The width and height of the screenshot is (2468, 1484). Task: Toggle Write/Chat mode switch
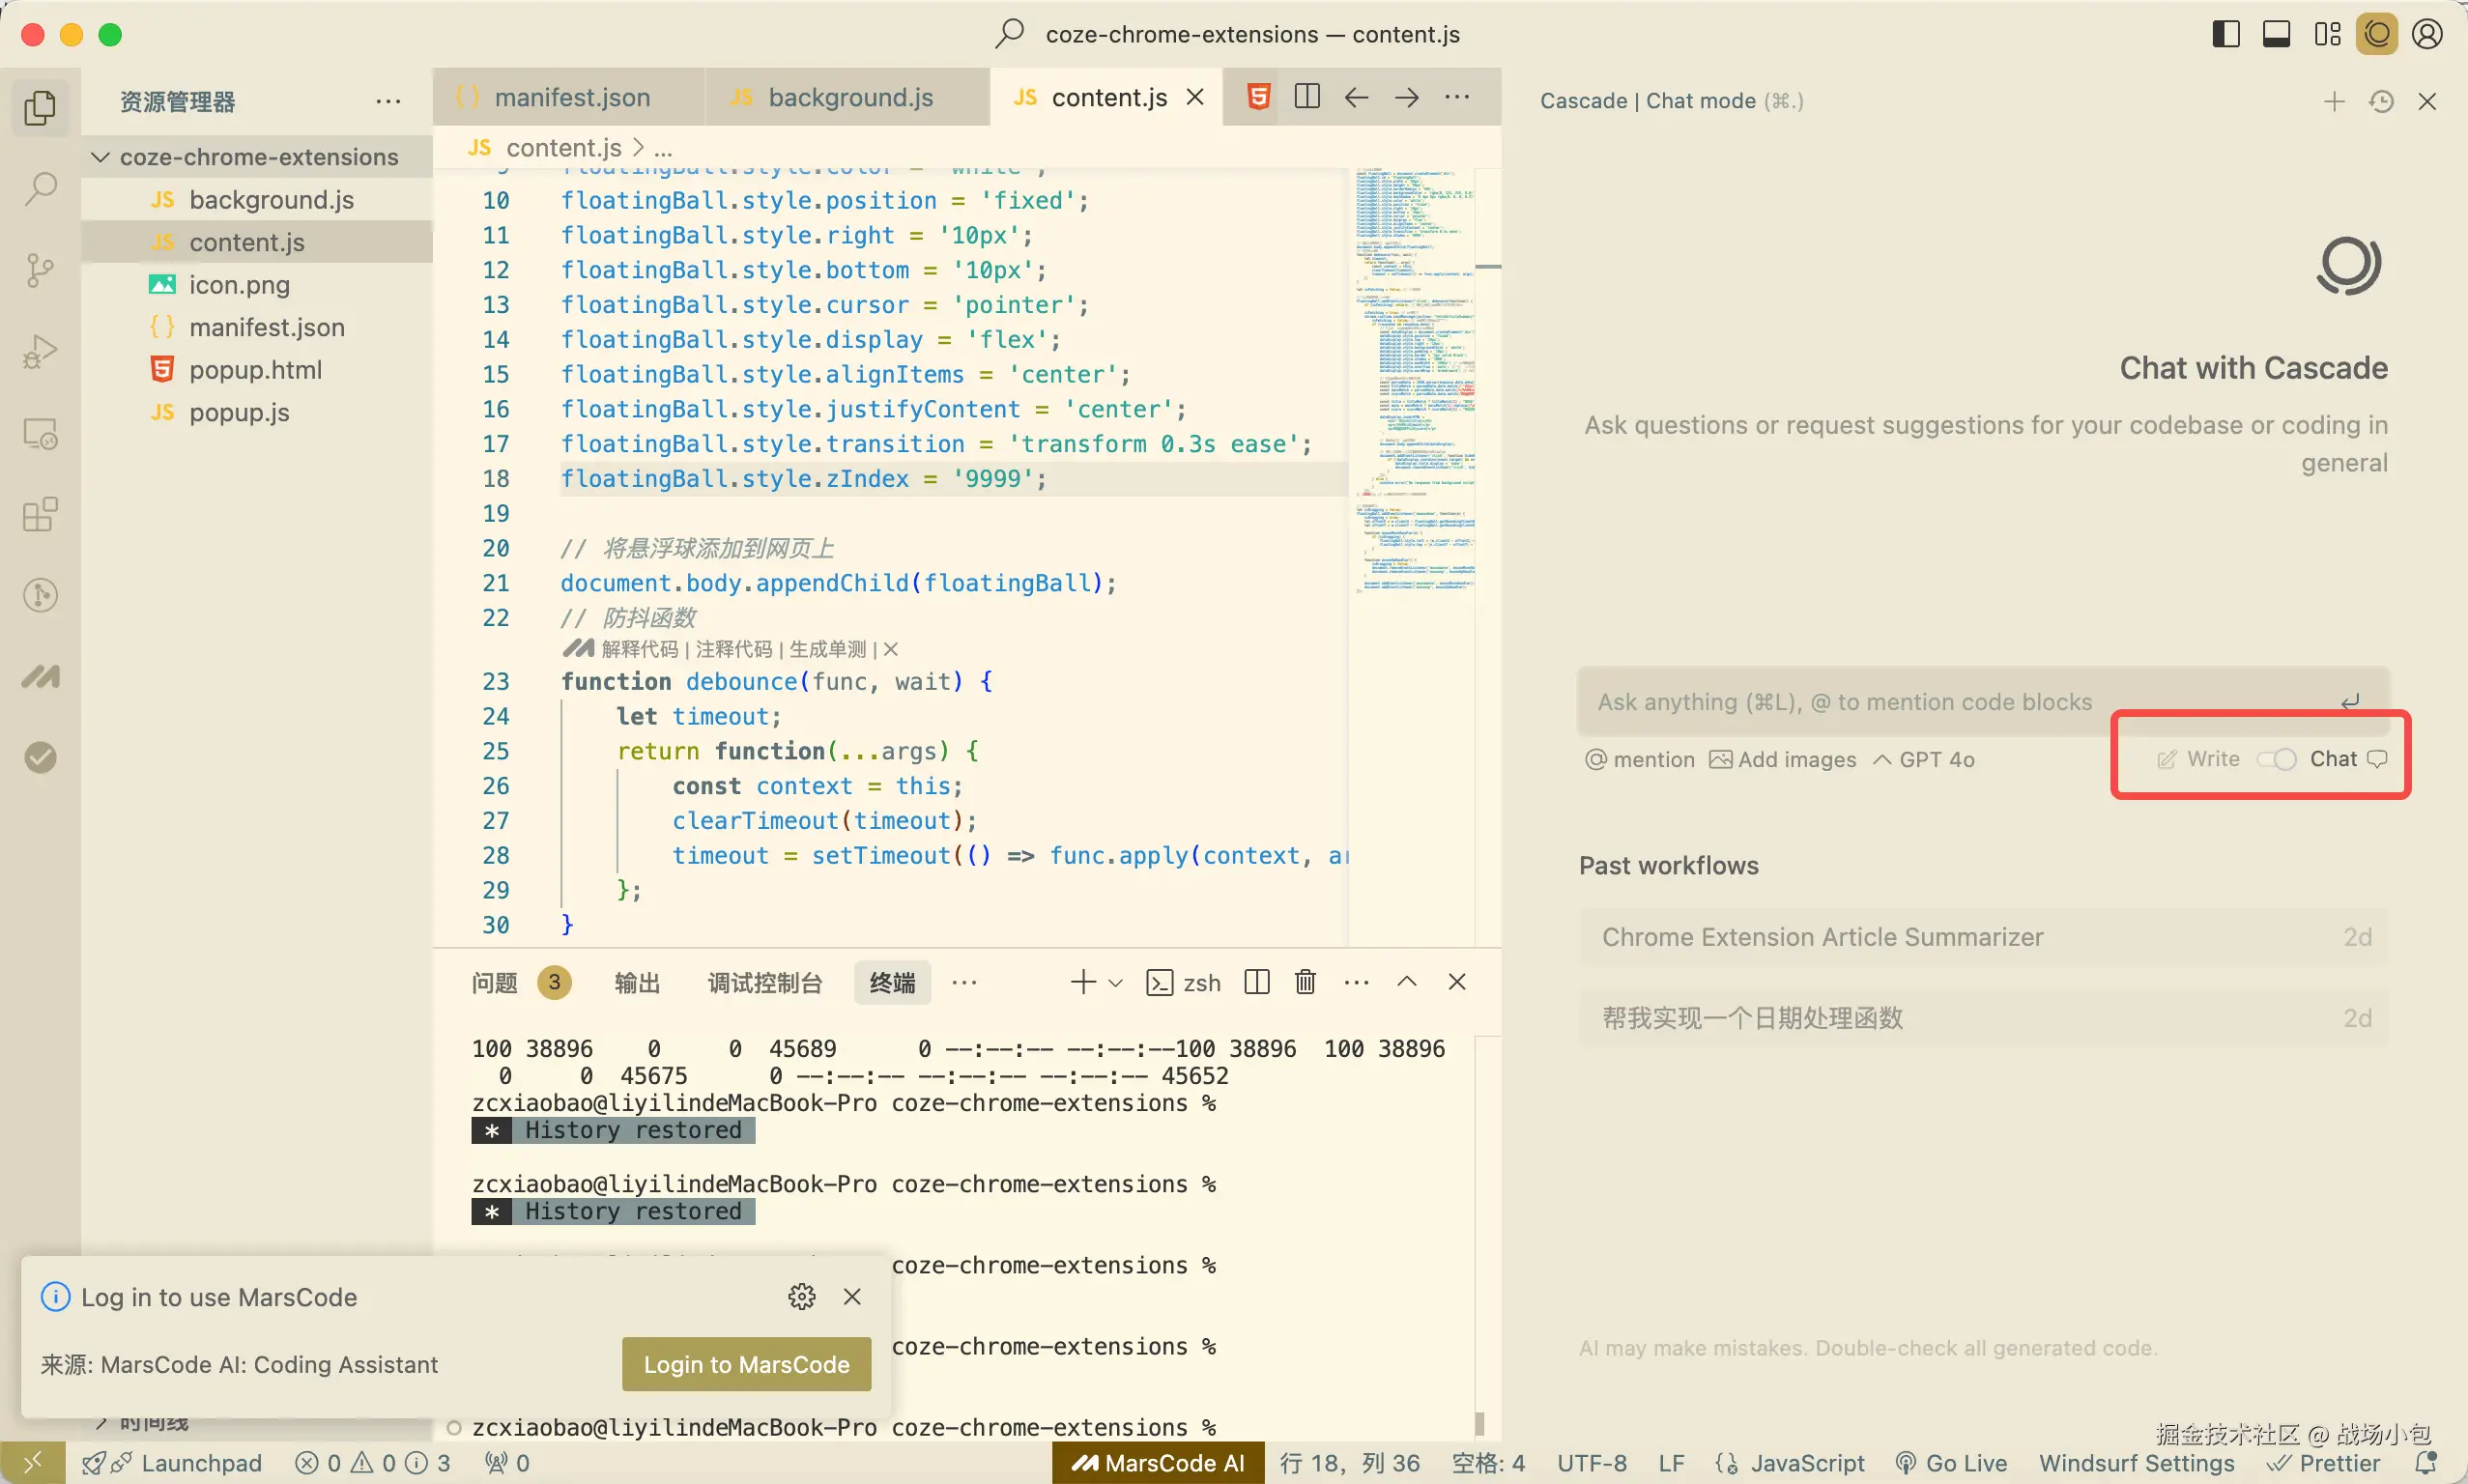2277,759
